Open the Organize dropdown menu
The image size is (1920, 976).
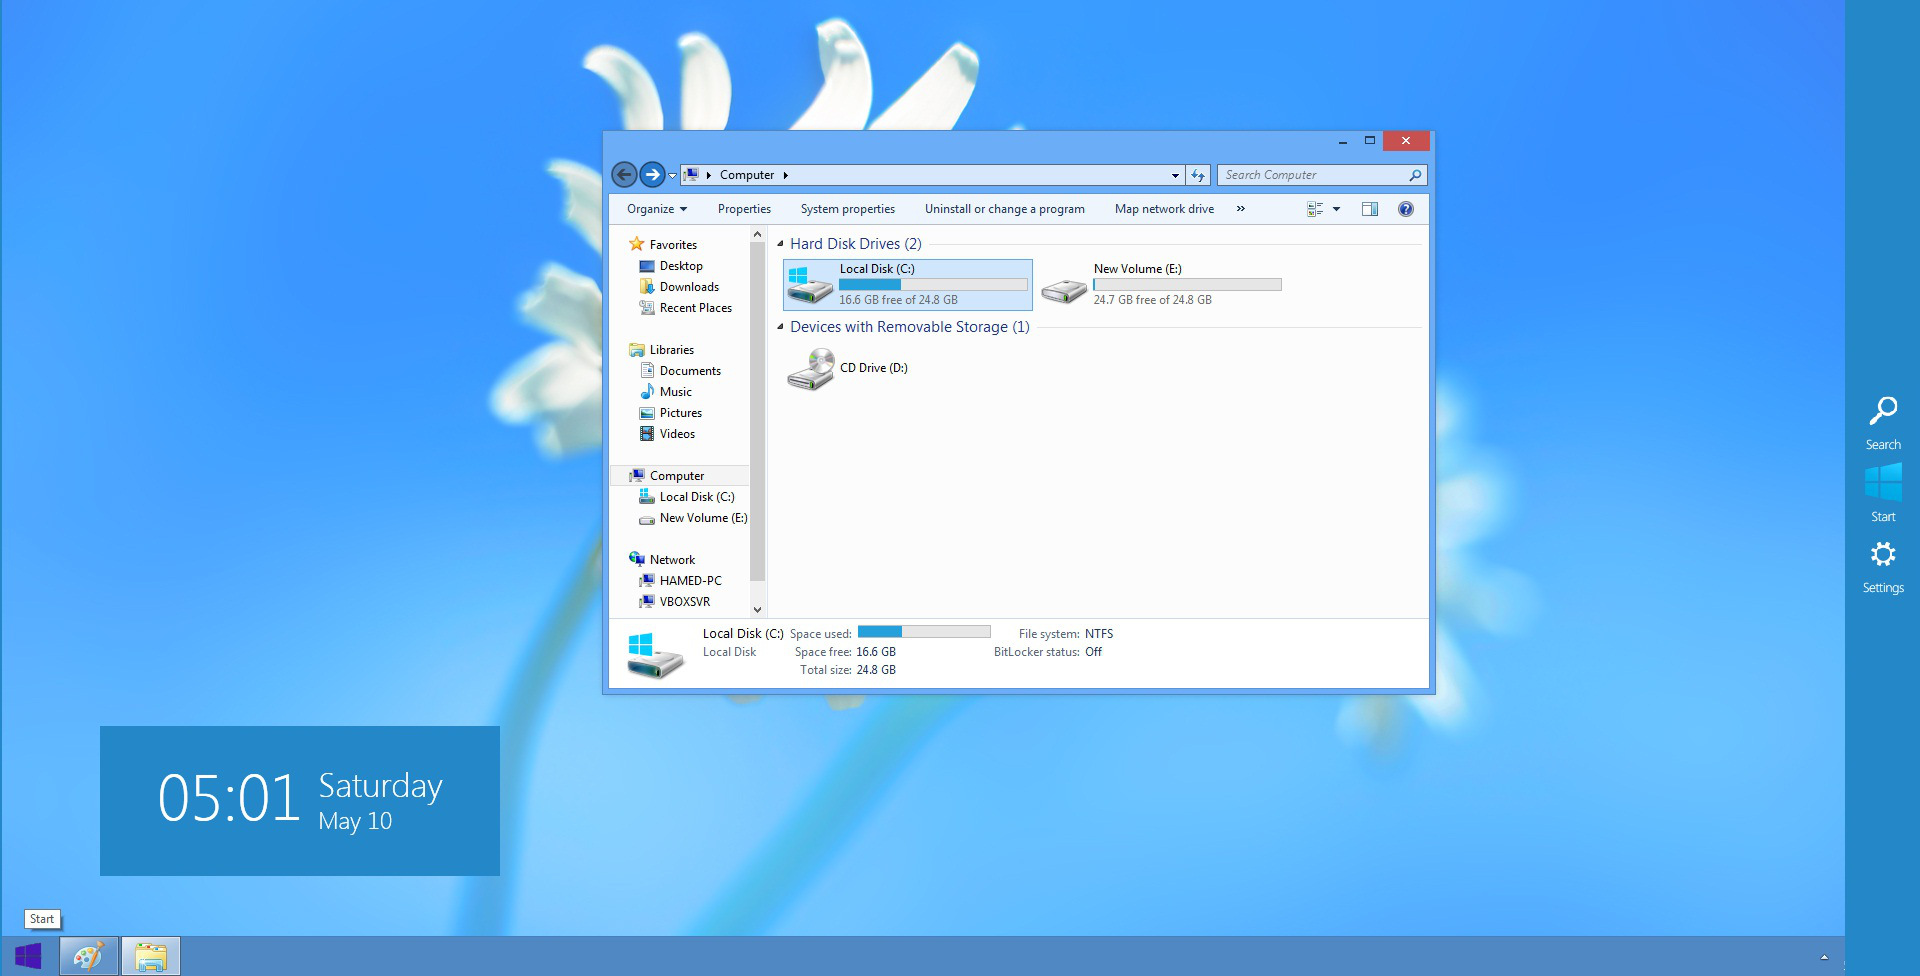click(657, 209)
